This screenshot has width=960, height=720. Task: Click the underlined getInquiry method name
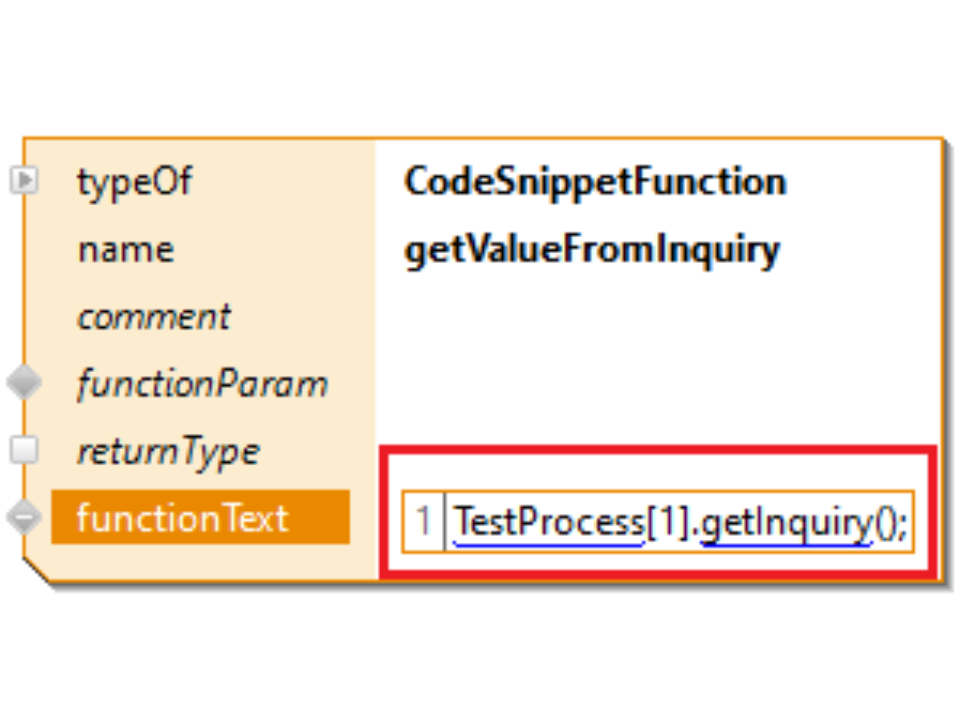coord(785,522)
